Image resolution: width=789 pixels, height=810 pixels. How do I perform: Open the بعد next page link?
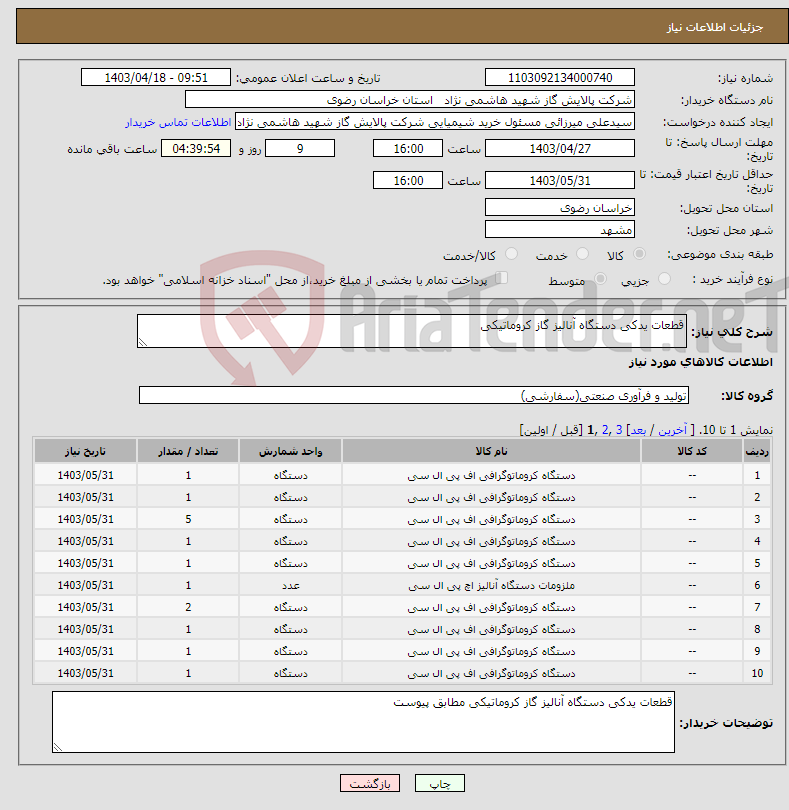pyautogui.click(x=638, y=430)
